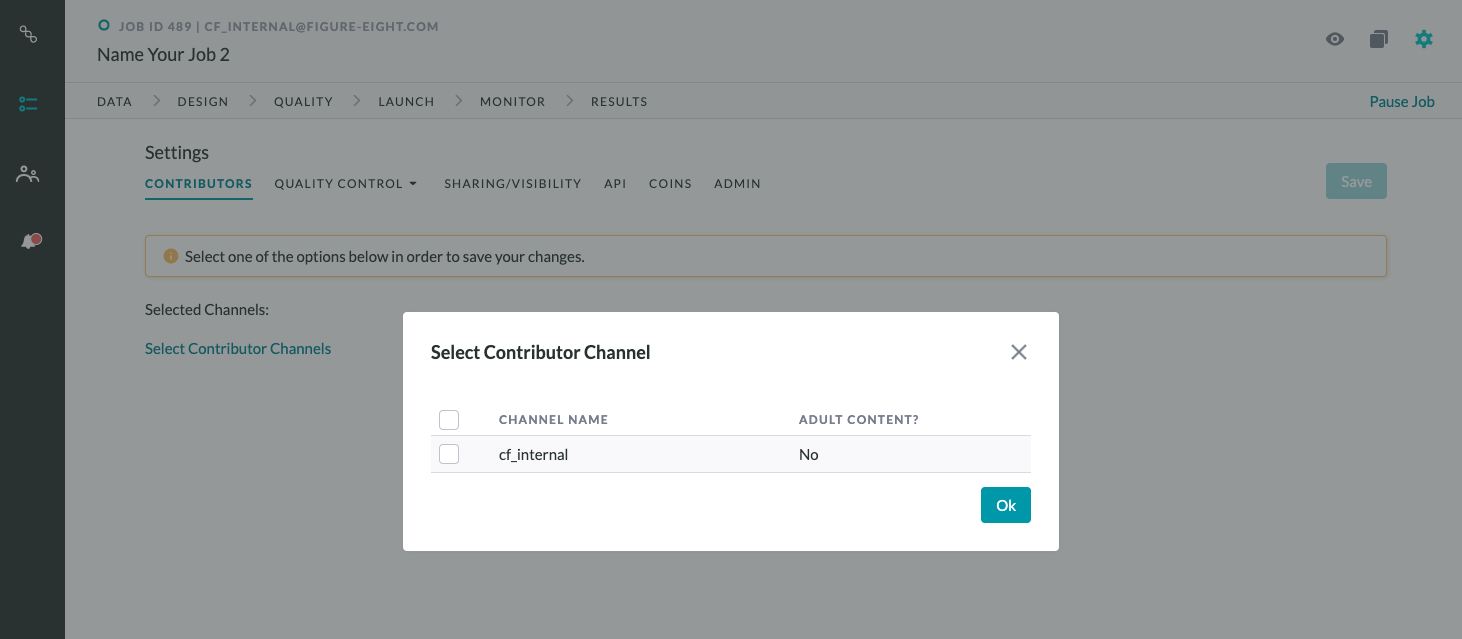1462x639 pixels.
Task: Go to the DATA step
Action: [115, 102]
